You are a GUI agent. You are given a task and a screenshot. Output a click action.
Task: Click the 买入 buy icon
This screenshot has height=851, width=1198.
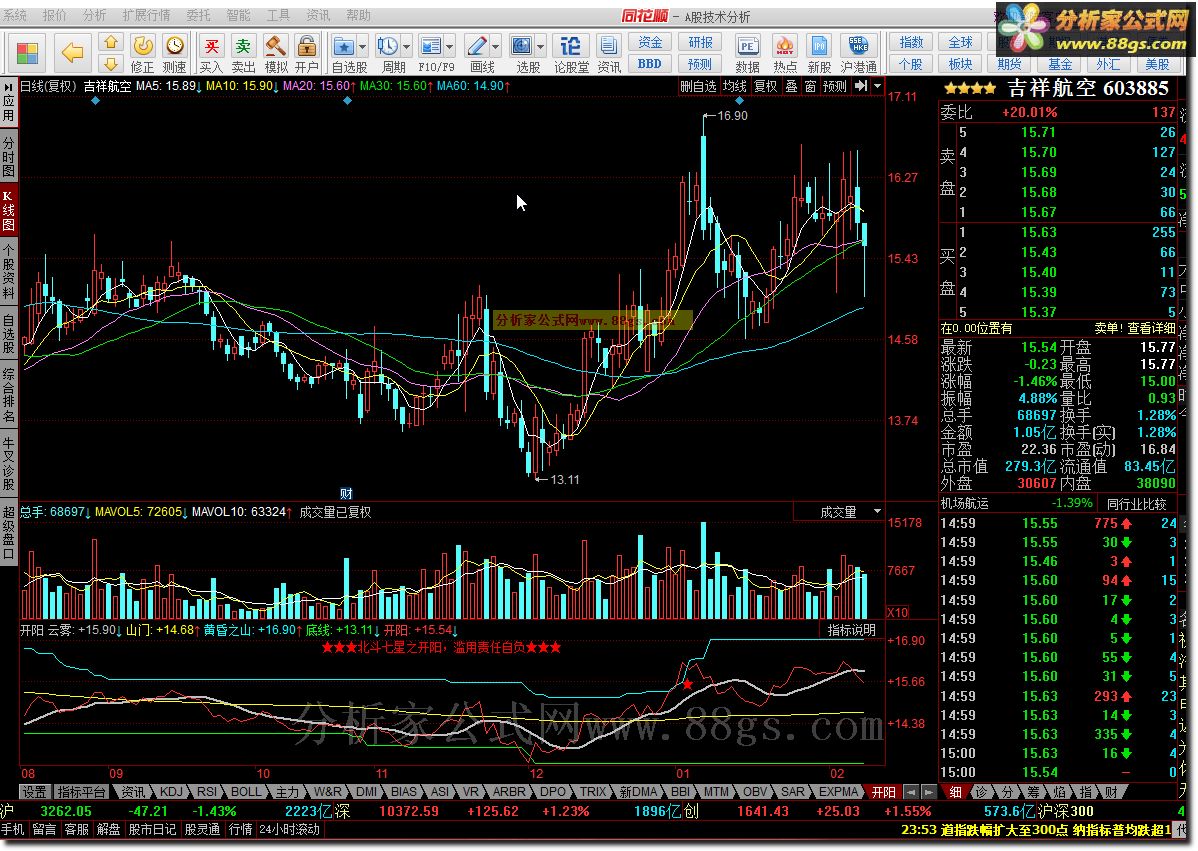click(212, 53)
